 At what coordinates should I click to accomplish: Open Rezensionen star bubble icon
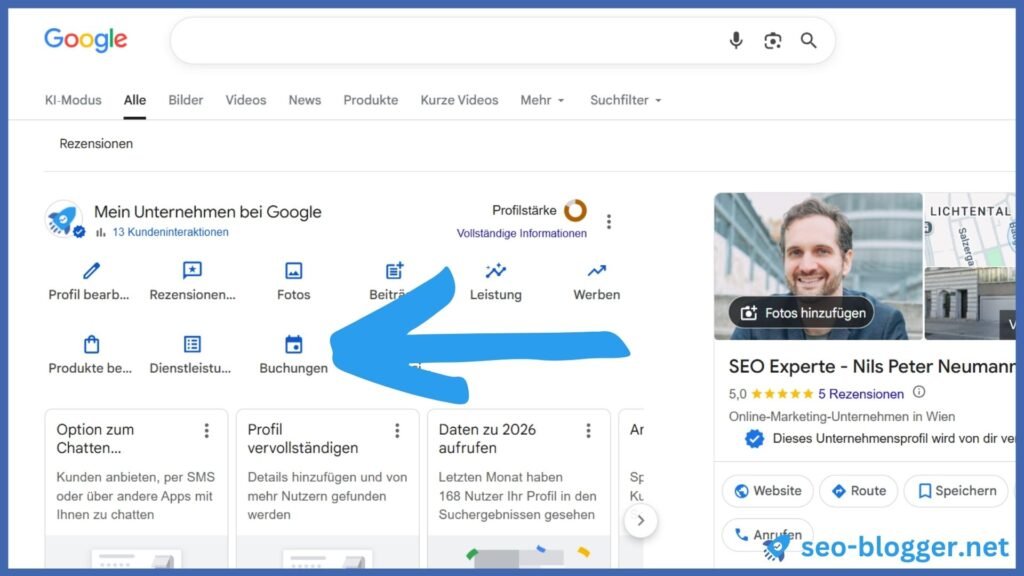192,270
